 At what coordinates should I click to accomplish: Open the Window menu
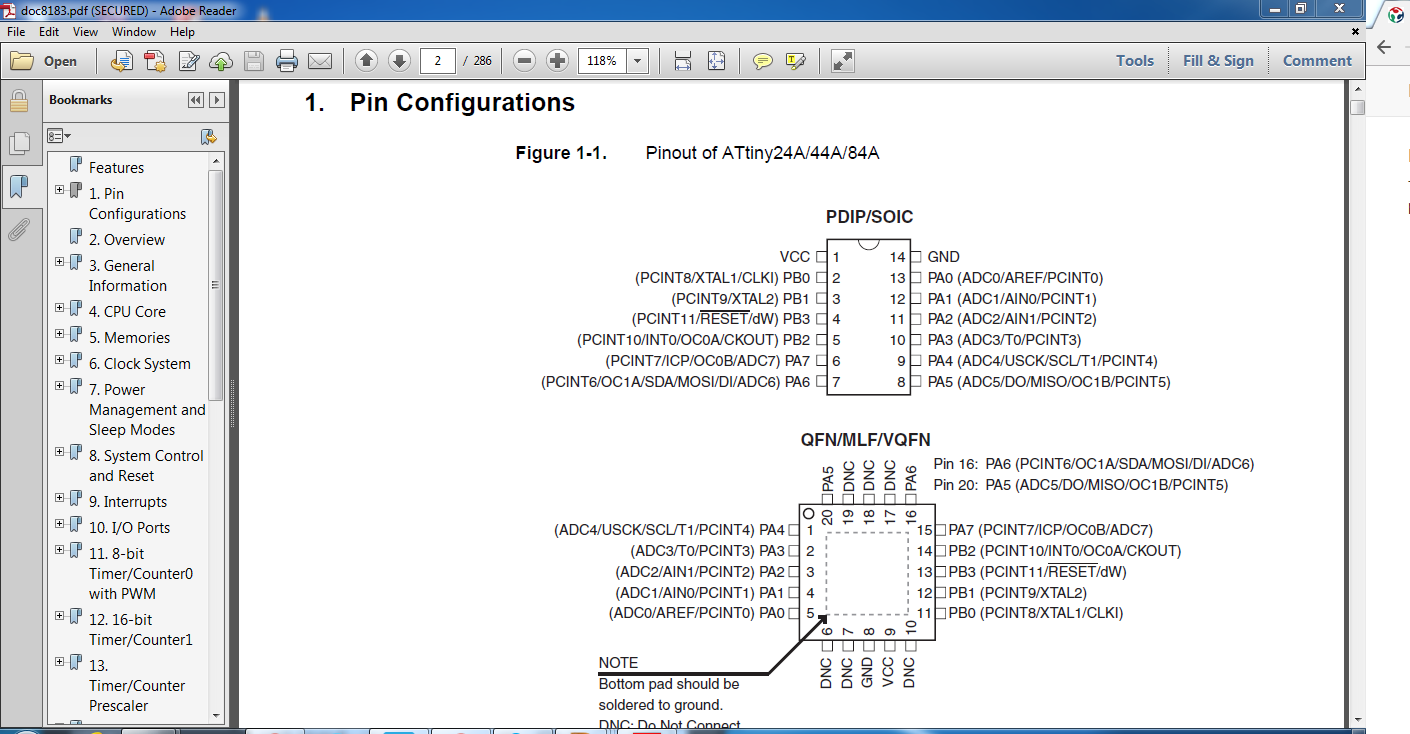(133, 32)
